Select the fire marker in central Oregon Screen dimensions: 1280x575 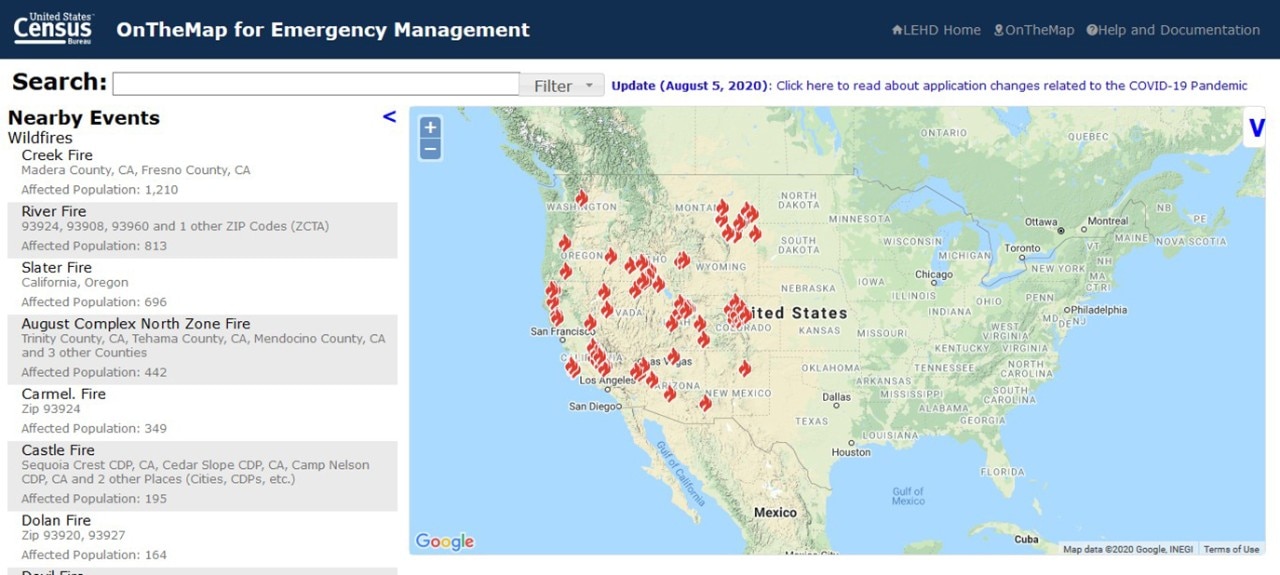click(x=610, y=256)
